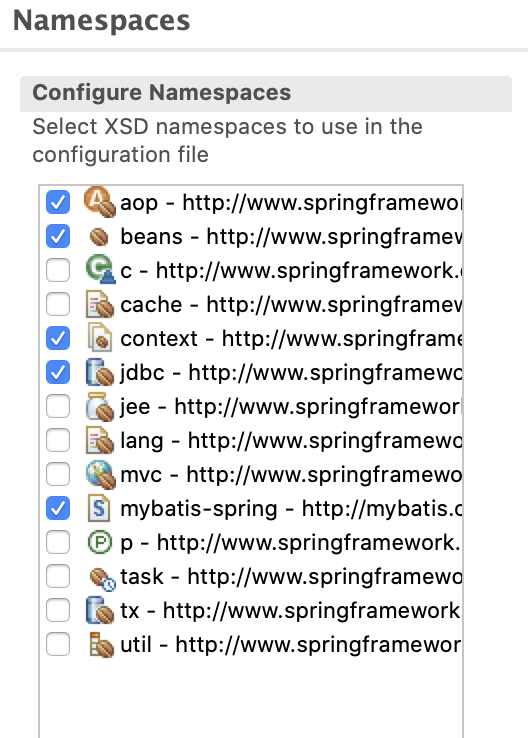The image size is (528, 738).
Task: Select the jee namespace row text
Action: (290, 407)
